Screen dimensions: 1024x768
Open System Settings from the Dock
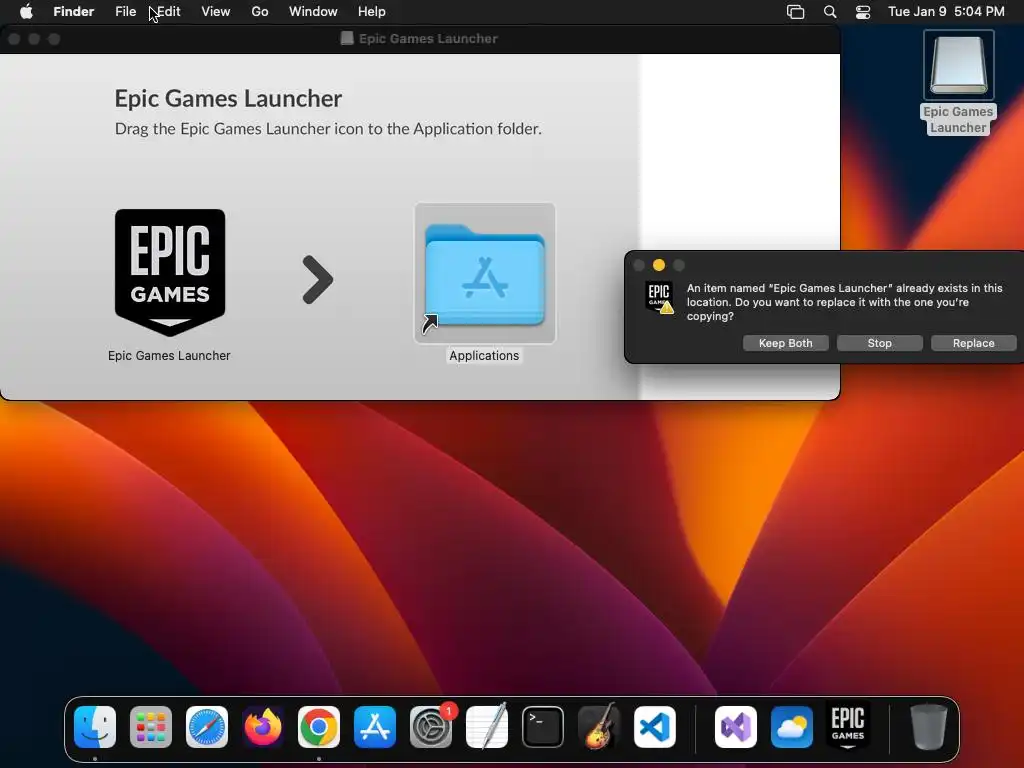pos(431,727)
